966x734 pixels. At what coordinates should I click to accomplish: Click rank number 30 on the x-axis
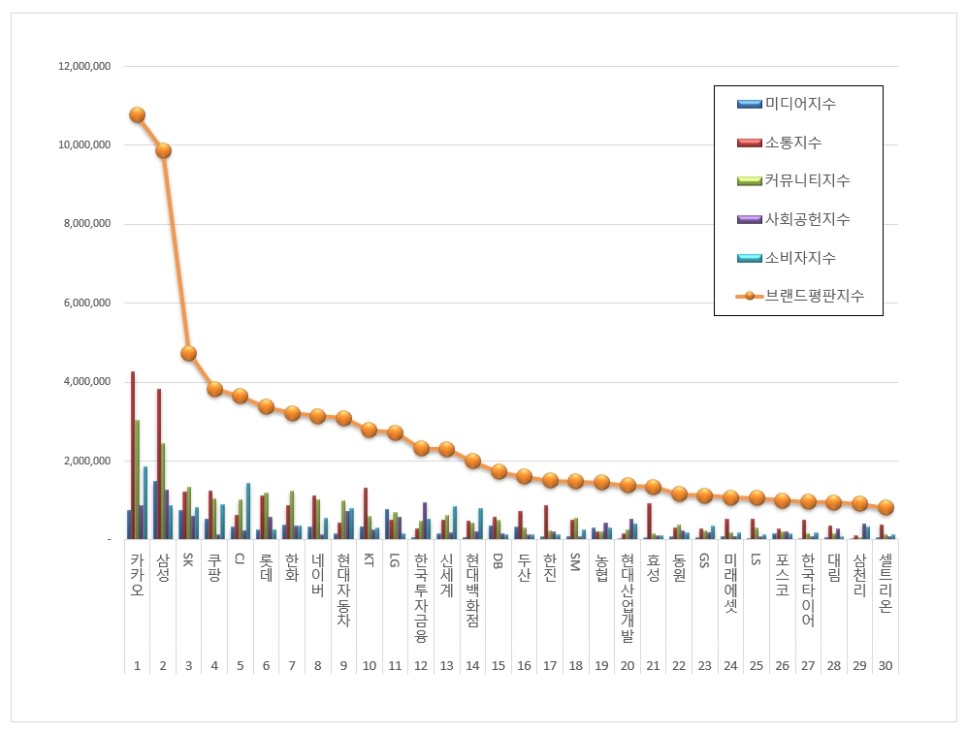pyautogui.click(x=885, y=666)
